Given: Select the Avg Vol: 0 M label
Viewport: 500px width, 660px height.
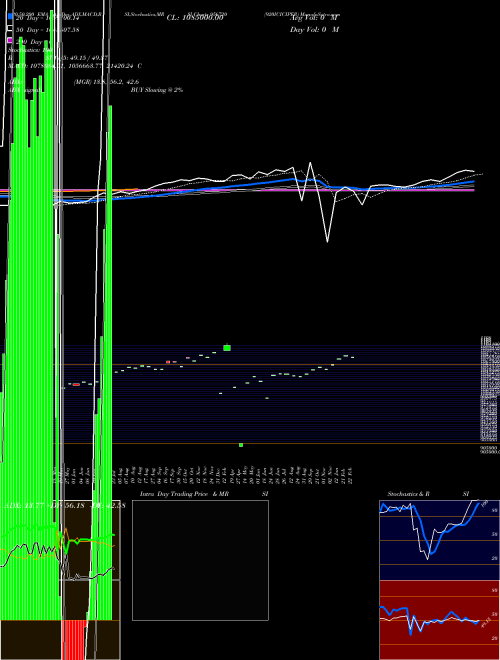Looking at the screenshot, I should (x=314, y=18).
